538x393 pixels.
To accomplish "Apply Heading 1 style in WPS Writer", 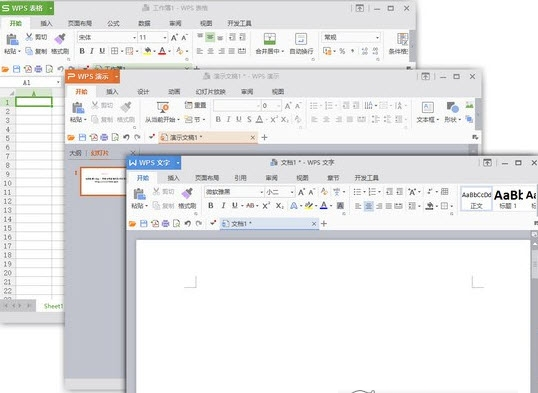I will [x=507, y=199].
